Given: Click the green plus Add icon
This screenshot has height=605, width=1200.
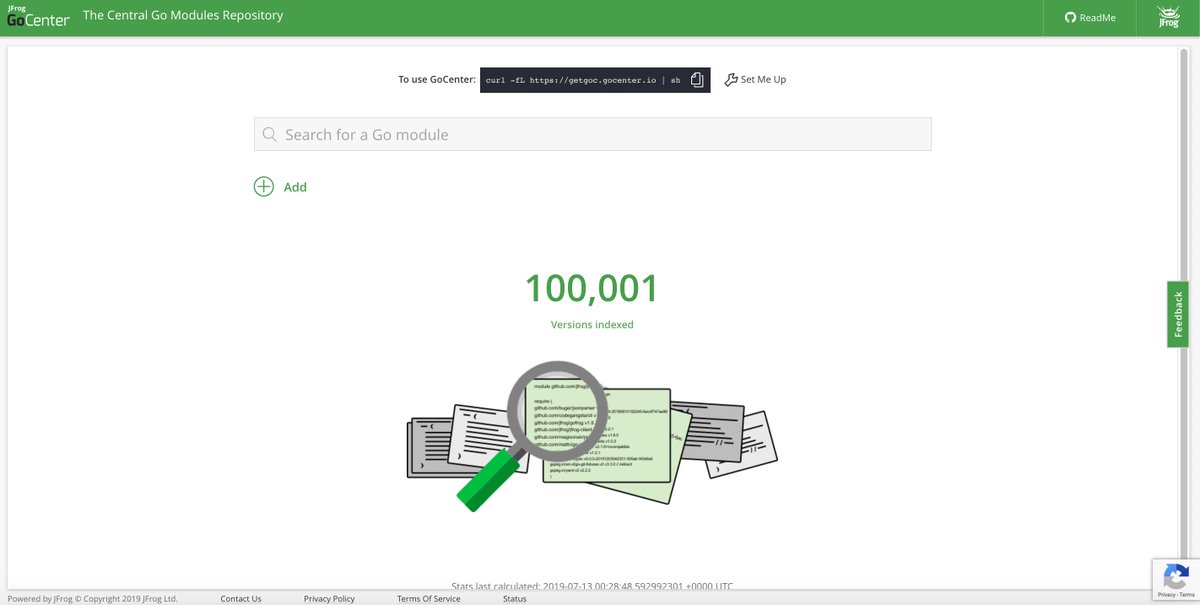Looking at the screenshot, I should click(x=264, y=186).
